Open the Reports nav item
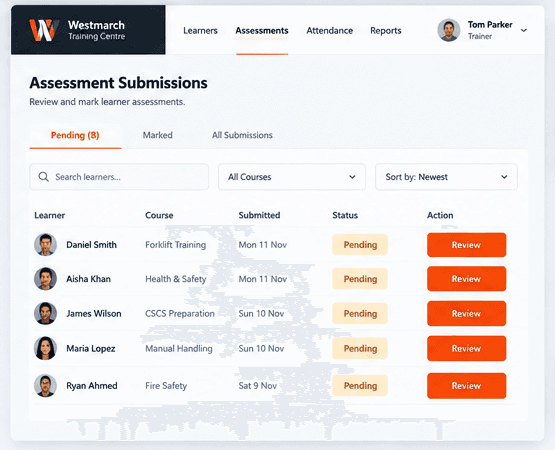 click(386, 31)
